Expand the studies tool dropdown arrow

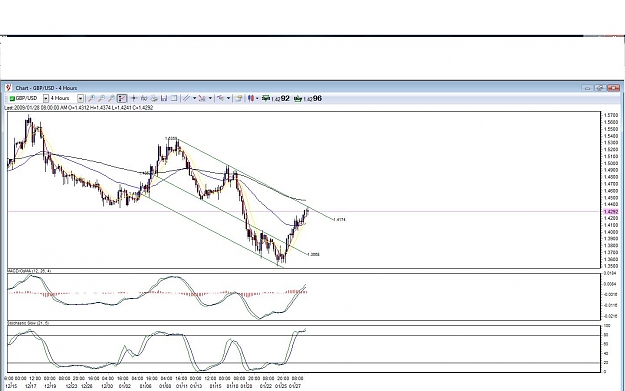coord(228,98)
